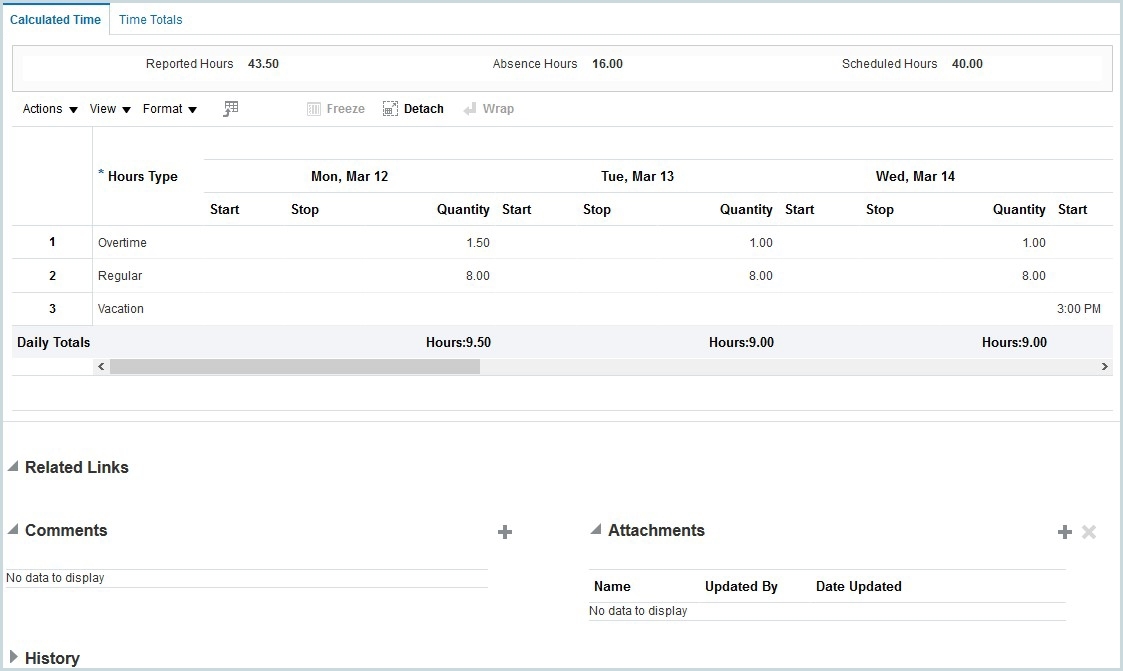Expand the History section

click(x=12, y=657)
